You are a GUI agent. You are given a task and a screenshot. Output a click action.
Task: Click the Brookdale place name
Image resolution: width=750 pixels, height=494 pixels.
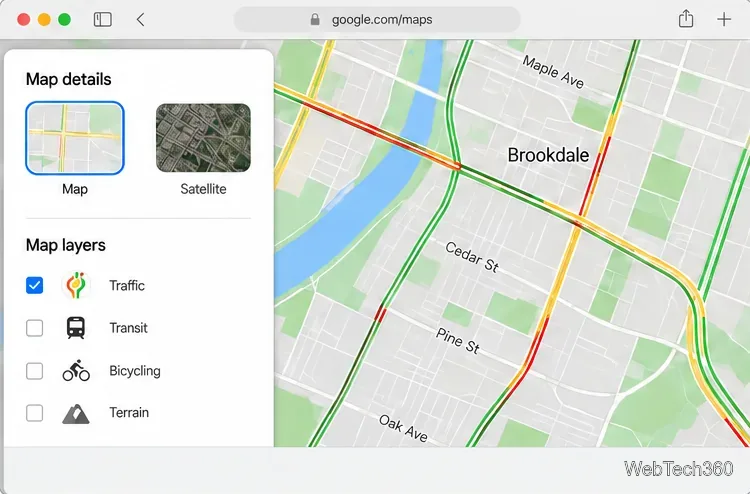pos(548,155)
